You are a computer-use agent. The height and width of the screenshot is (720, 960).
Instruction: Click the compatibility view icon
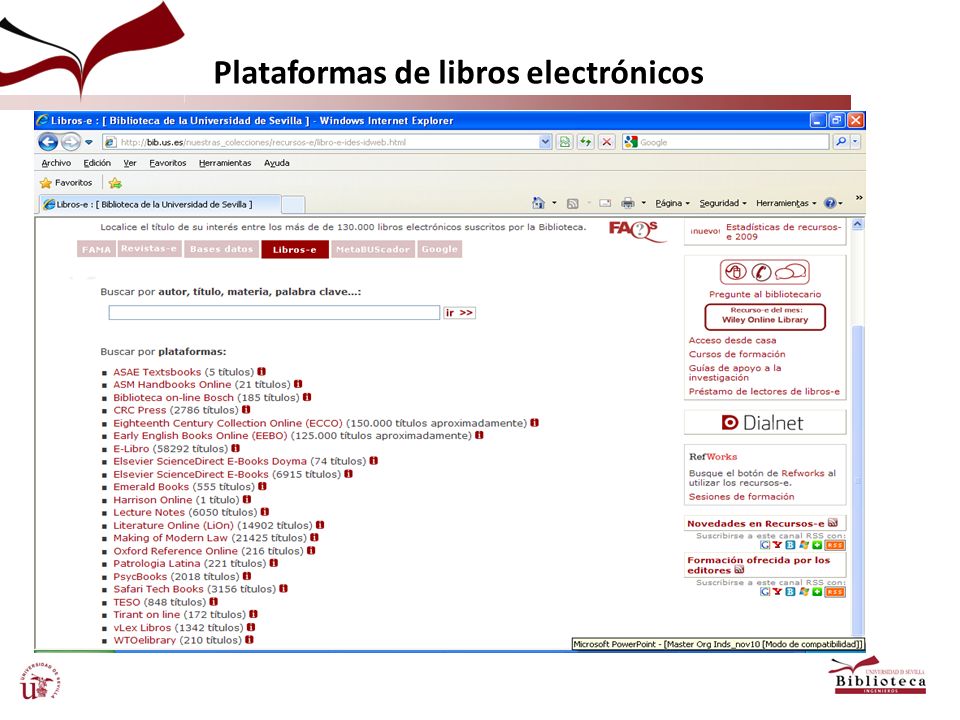(x=565, y=143)
